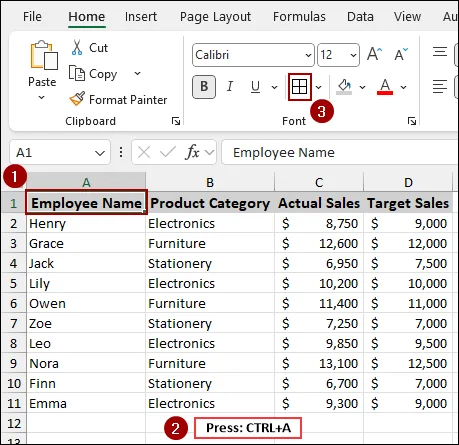This screenshot has height=445, width=459.
Task: Select cell with Emma
Action: tap(86, 403)
